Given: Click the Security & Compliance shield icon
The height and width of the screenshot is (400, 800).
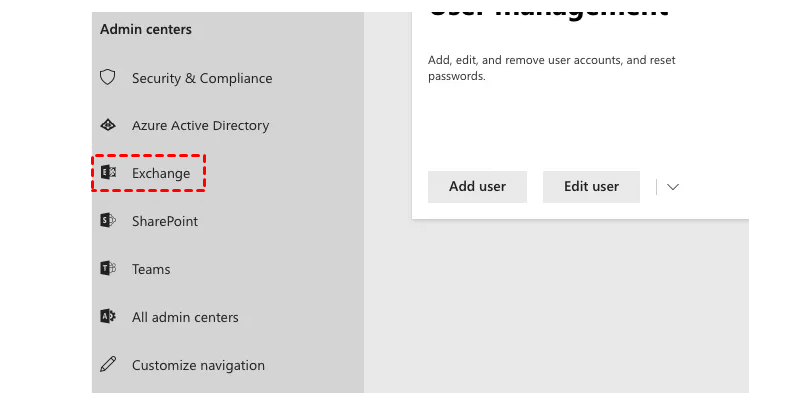Looking at the screenshot, I should point(109,78).
